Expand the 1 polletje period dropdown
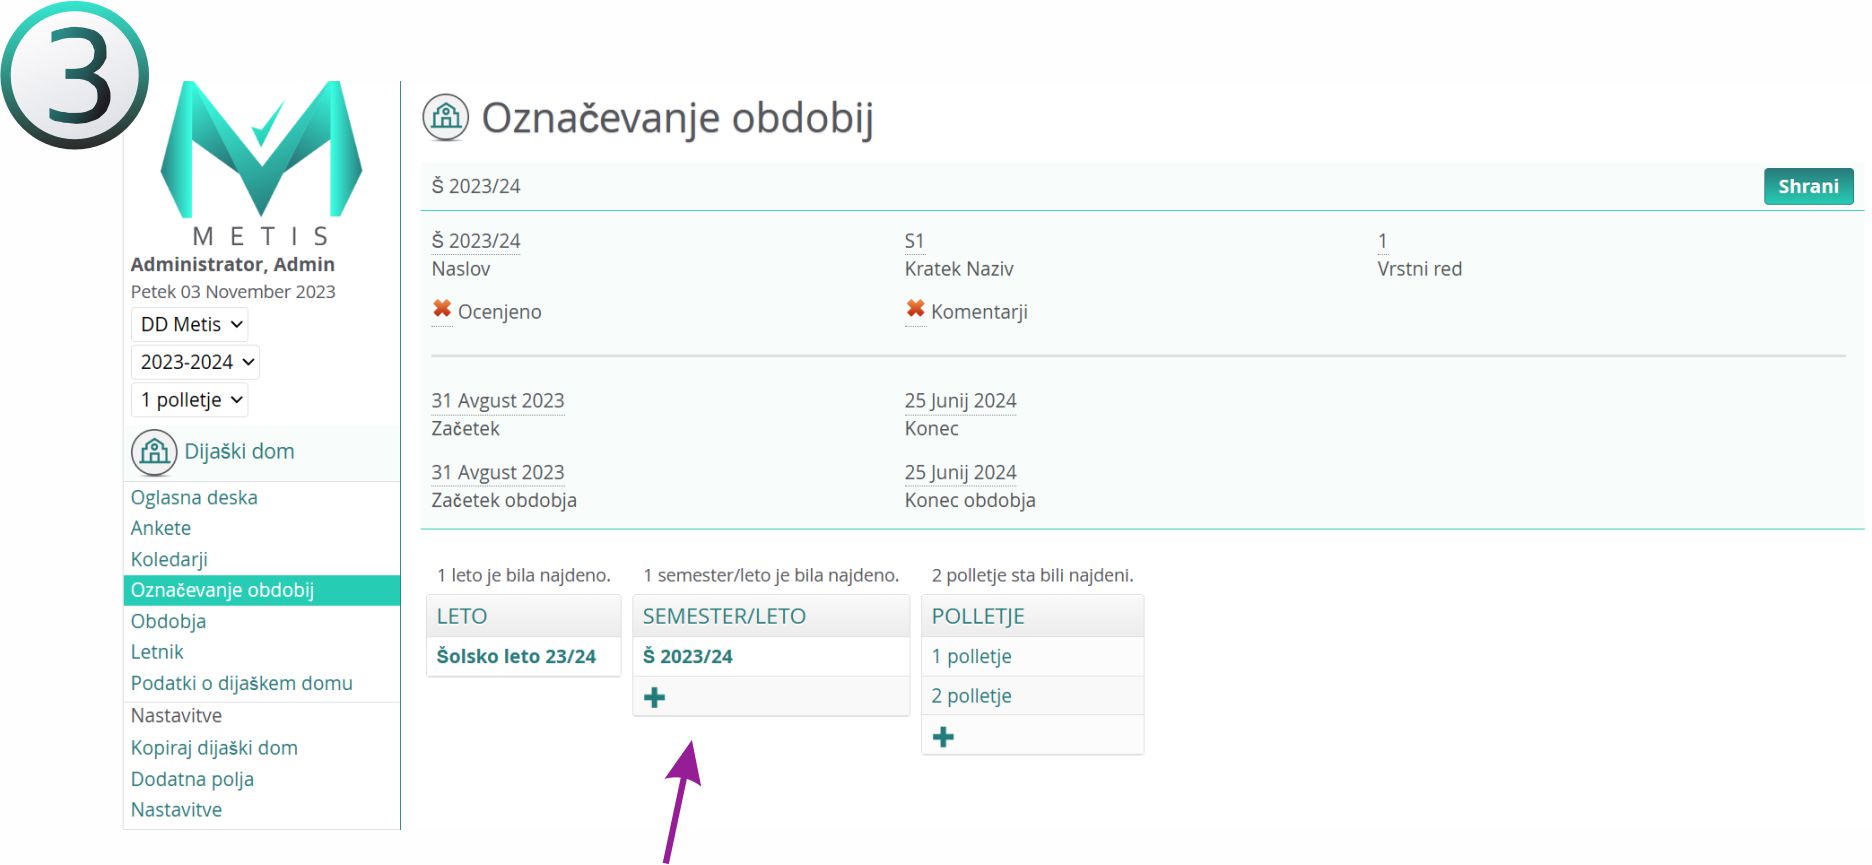 pyautogui.click(x=190, y=400)
